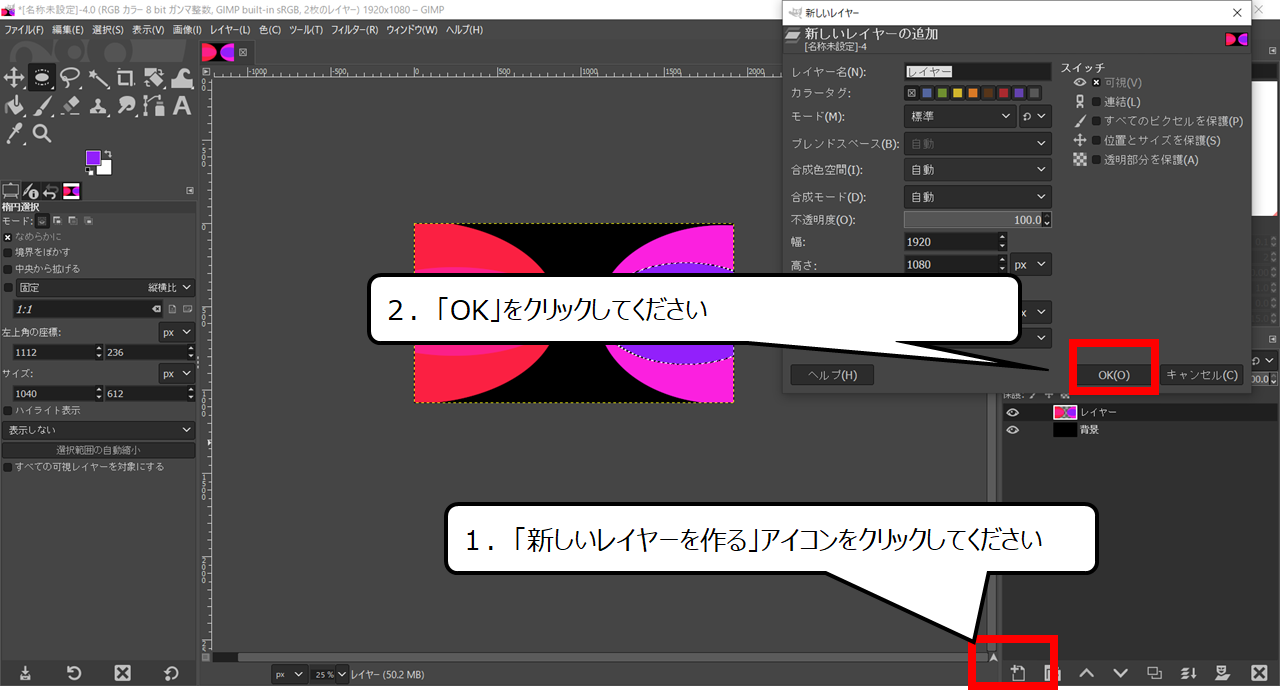
Task: Choose the intersect-with-selection mode icon
Action: pos(88,220)
